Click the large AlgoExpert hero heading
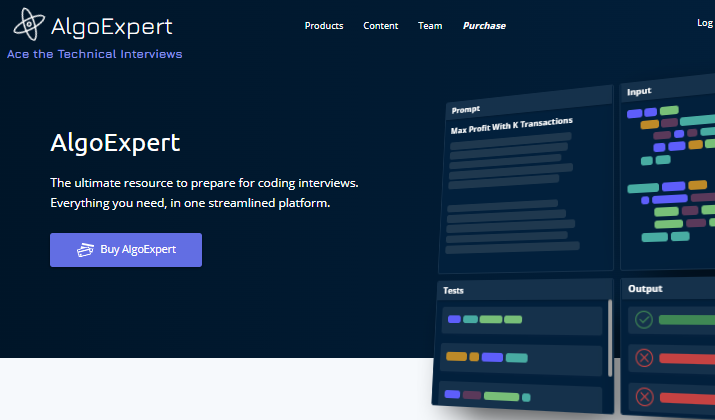Viewport: 715px width, 420px height. (115, 143)
